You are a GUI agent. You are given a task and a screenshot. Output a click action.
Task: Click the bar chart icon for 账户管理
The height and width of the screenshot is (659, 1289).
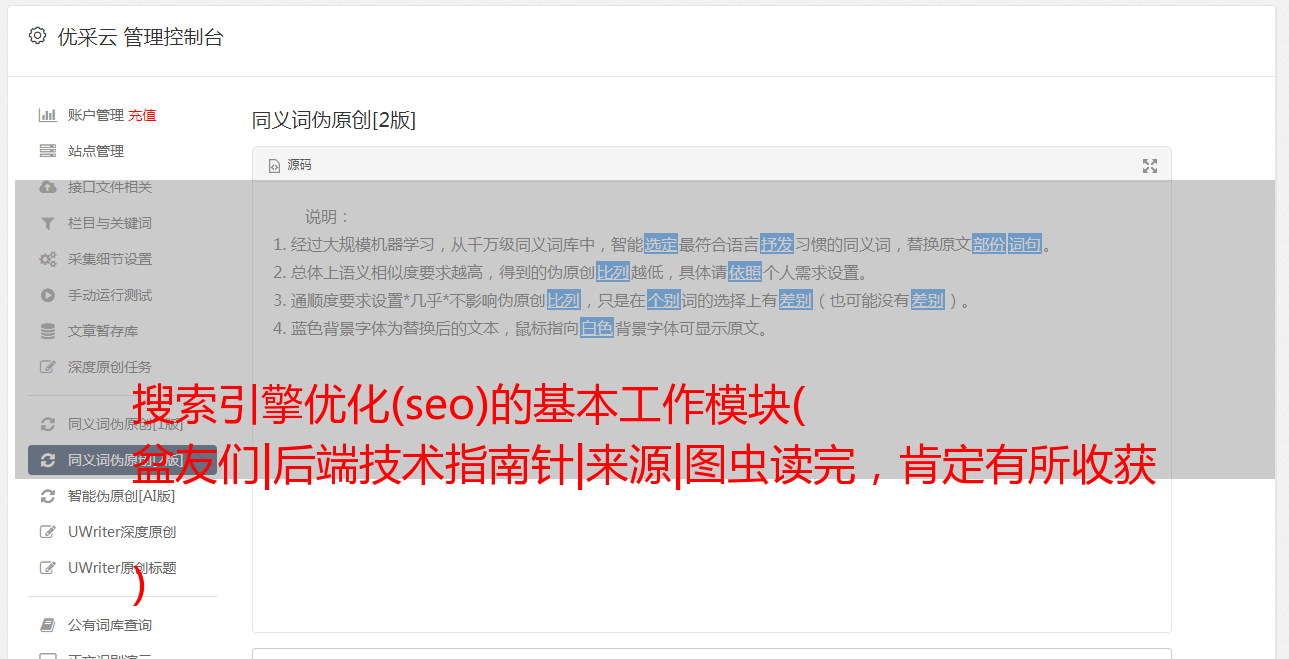point(47,115)
